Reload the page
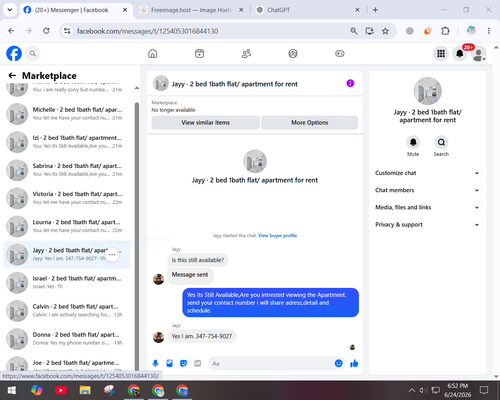 [46, 31]
